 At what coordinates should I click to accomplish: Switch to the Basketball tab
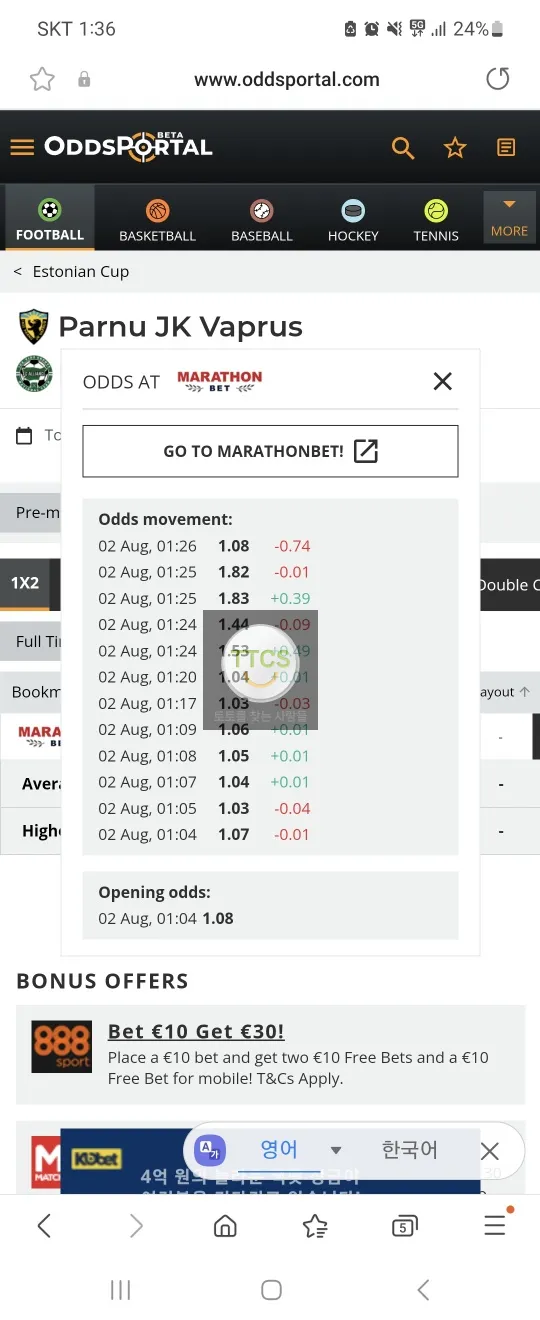[x=157, y=220]
